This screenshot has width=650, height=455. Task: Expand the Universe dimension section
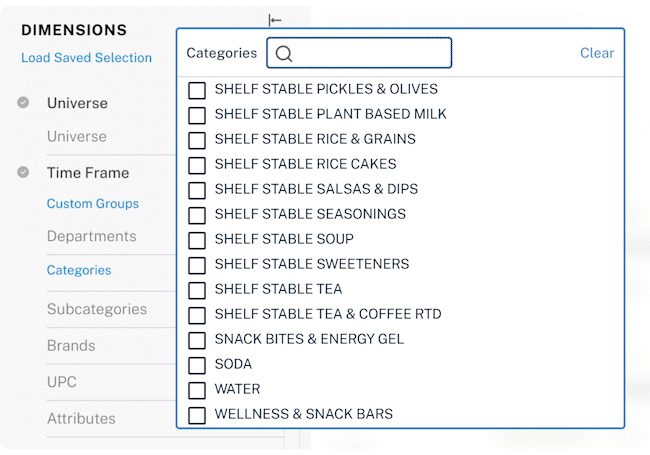coord(77,103)
